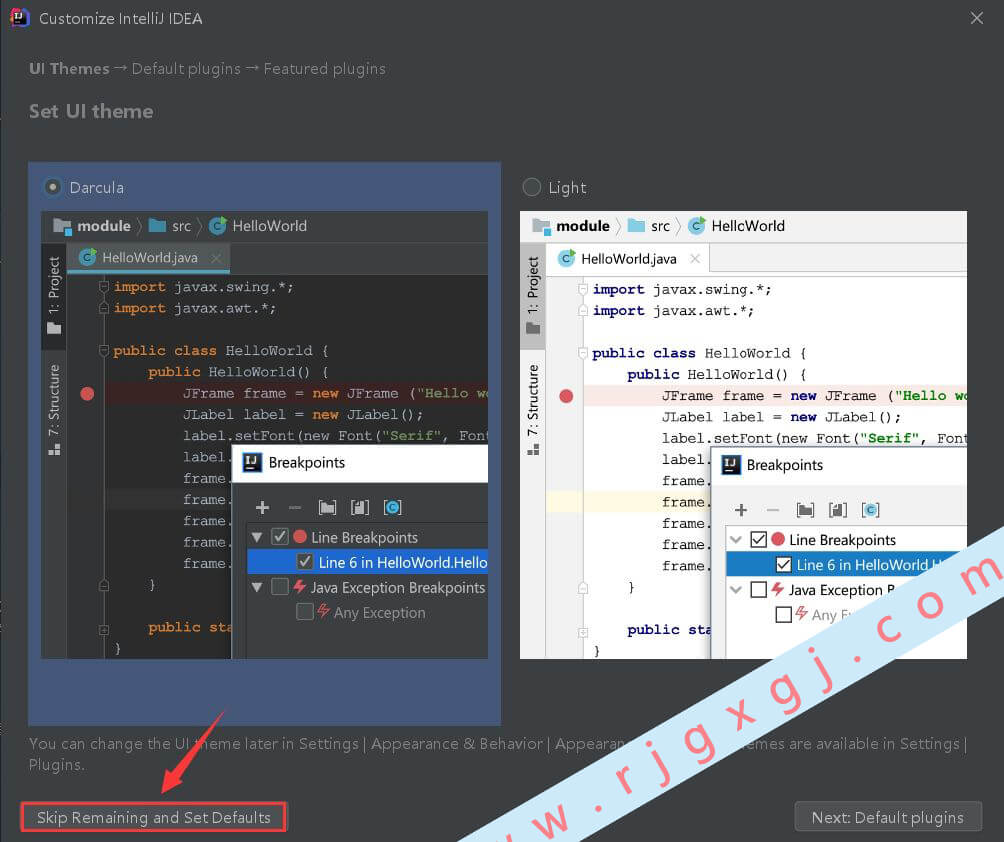Click the Darcula preview thumbnail image
The height and width of the screenshot is (842, 1004).
[264, 435]
